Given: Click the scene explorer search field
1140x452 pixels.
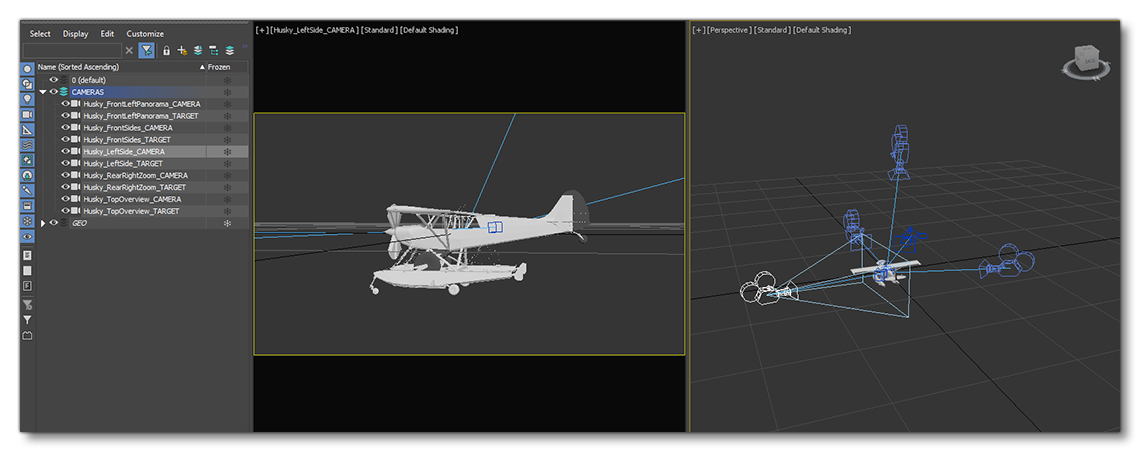Looking at the screenshot, I should click(72, 50).
